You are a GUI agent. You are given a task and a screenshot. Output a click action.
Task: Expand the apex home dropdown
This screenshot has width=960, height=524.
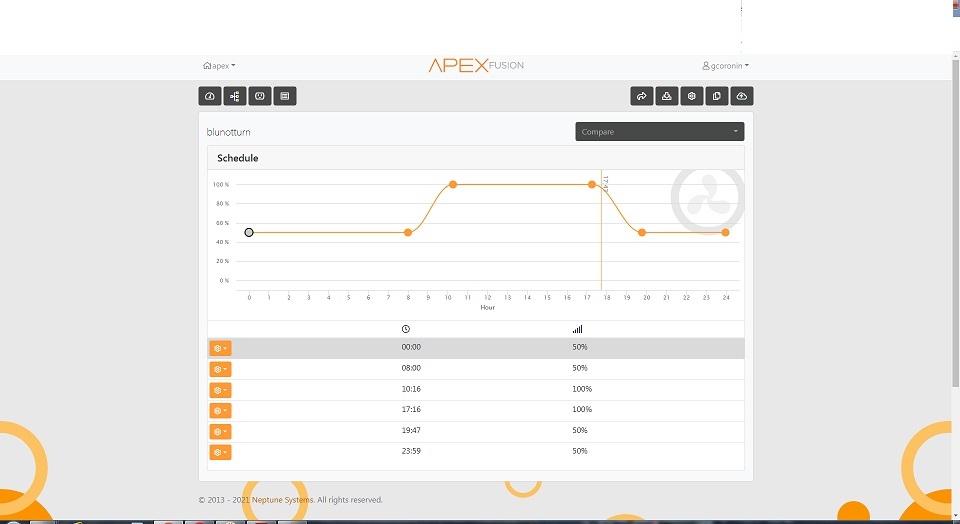(x=219, y=66)
